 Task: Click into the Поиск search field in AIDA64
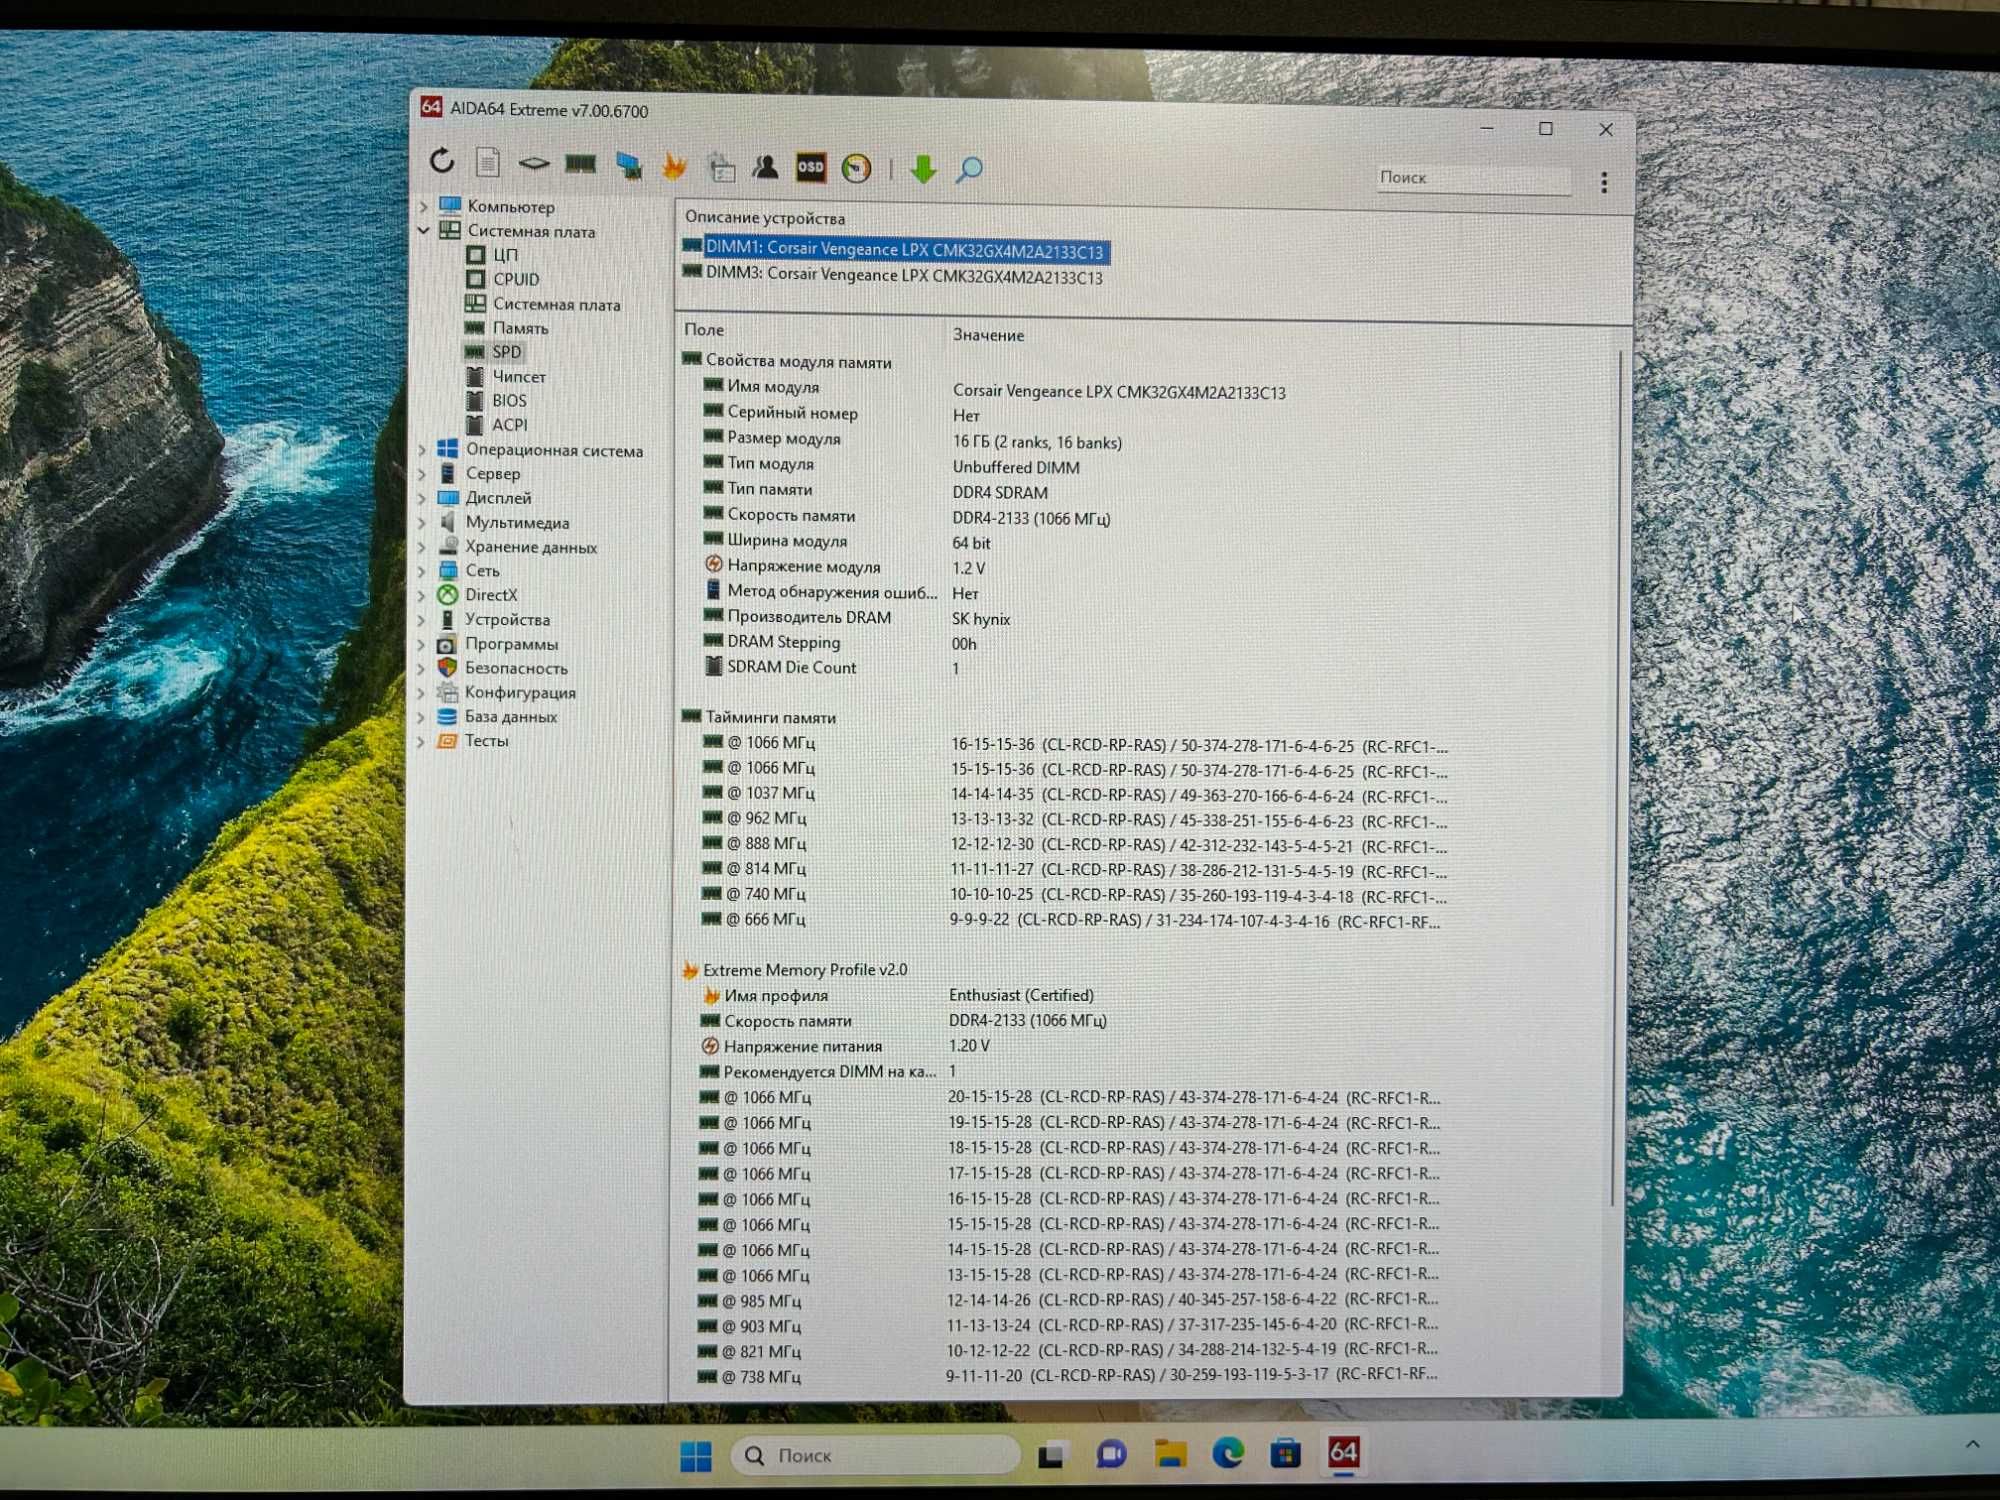click(1472, 178)
